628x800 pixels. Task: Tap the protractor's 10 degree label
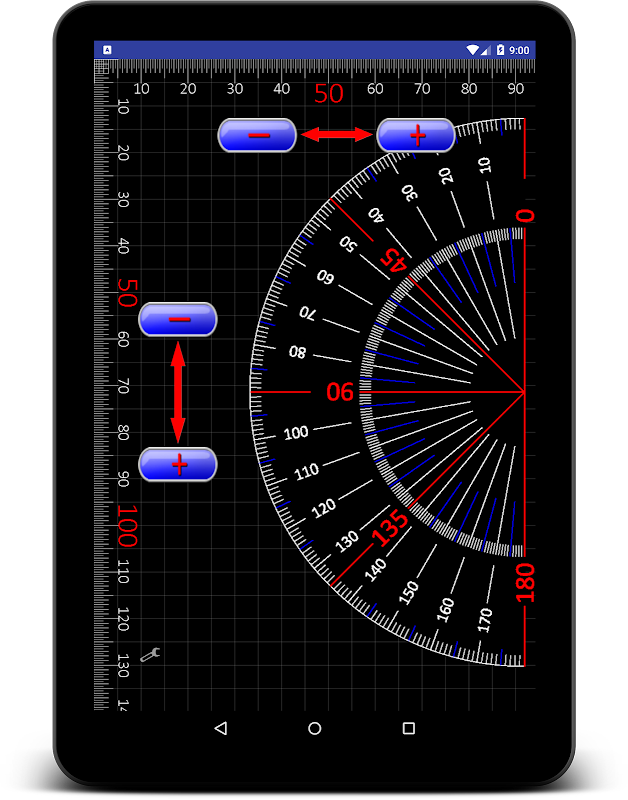pos(485,165)
